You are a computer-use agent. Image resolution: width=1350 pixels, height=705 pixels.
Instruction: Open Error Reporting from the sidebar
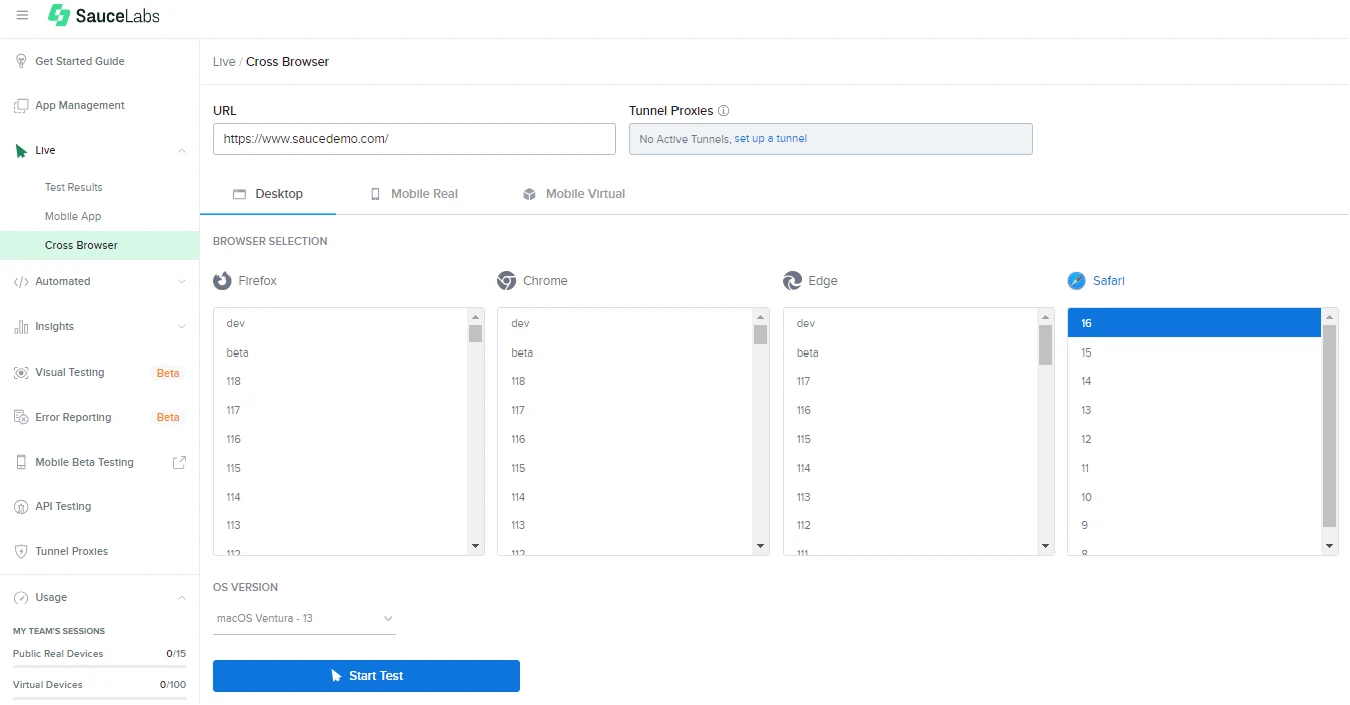pos(71,417)
